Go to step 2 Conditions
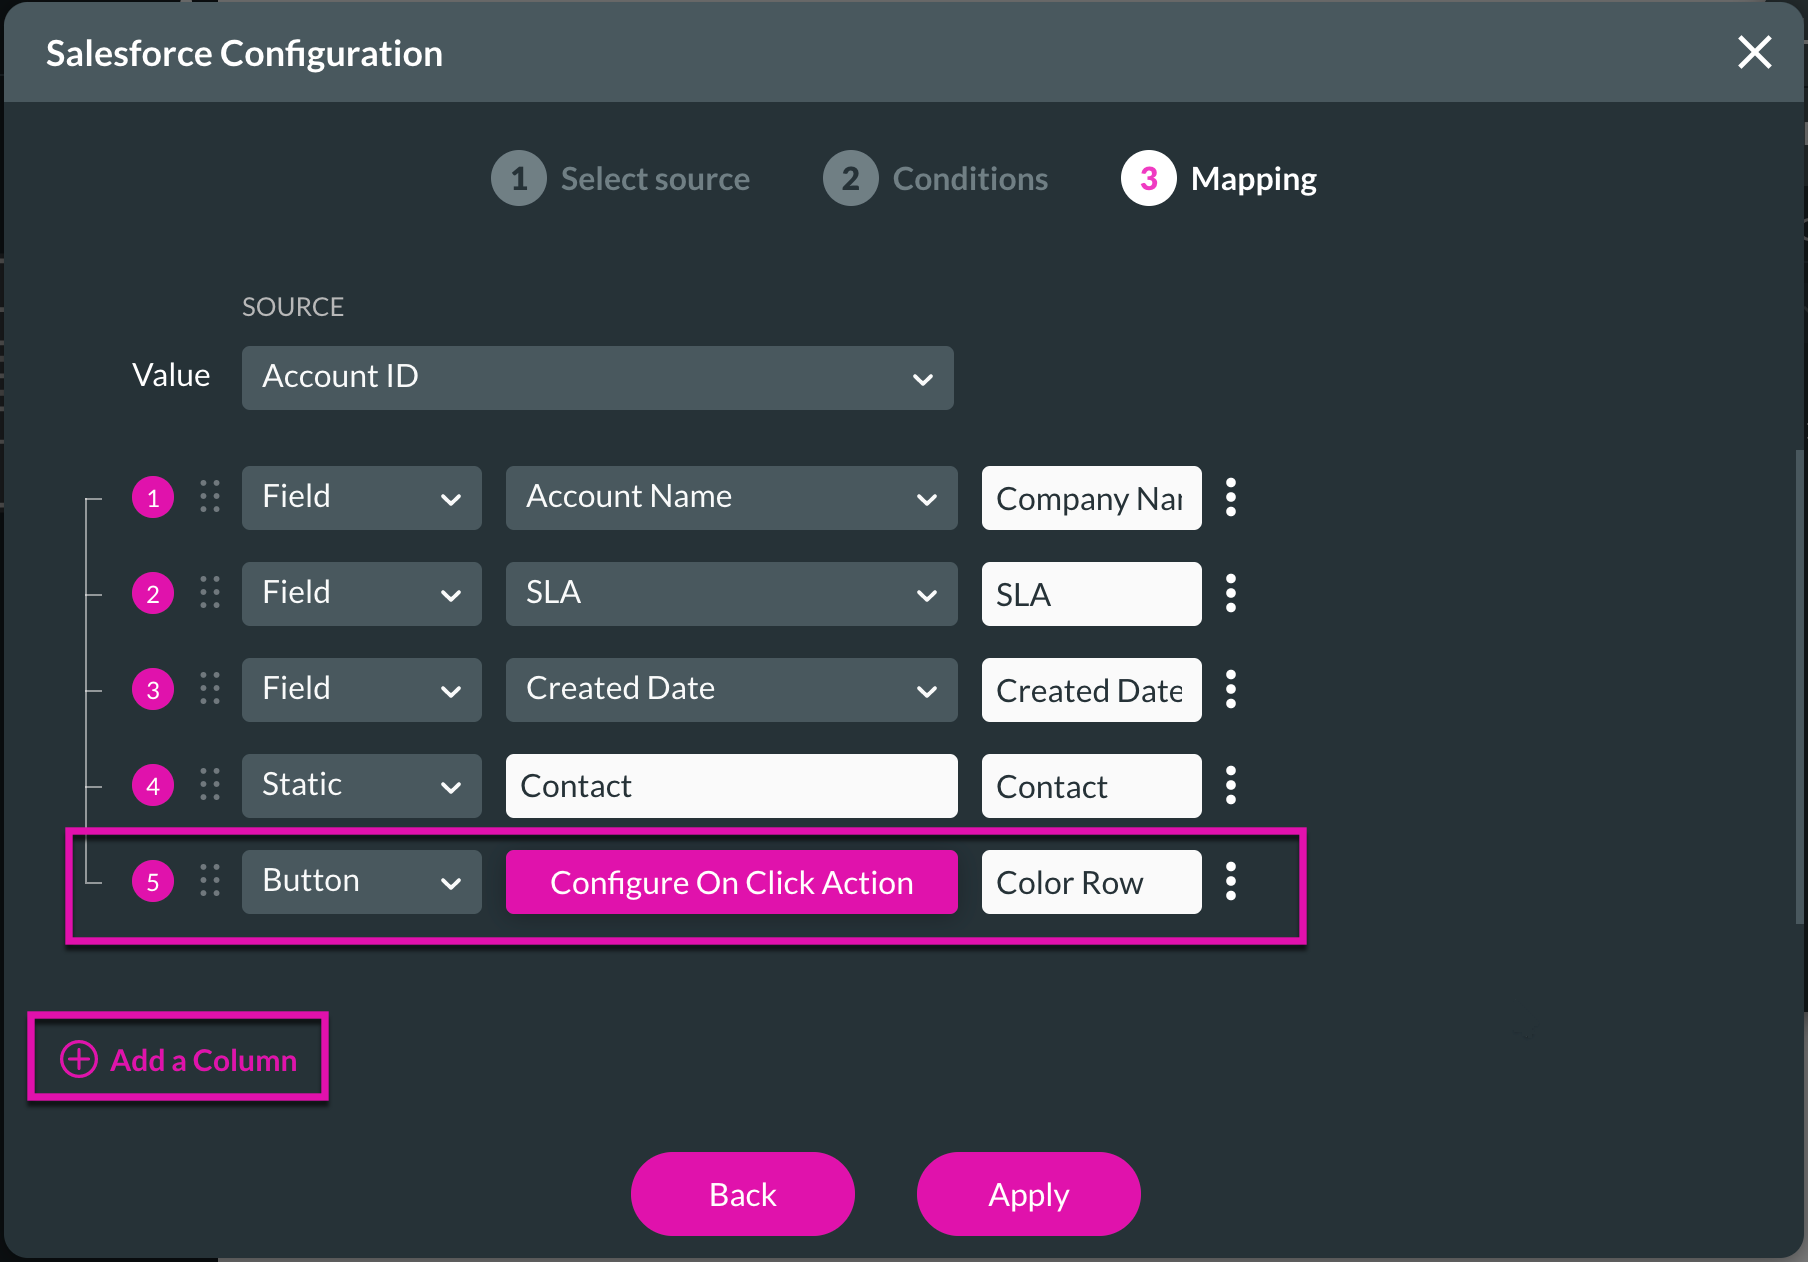The width and height of the screenshot is (1808, 1262). pos(935,179)
